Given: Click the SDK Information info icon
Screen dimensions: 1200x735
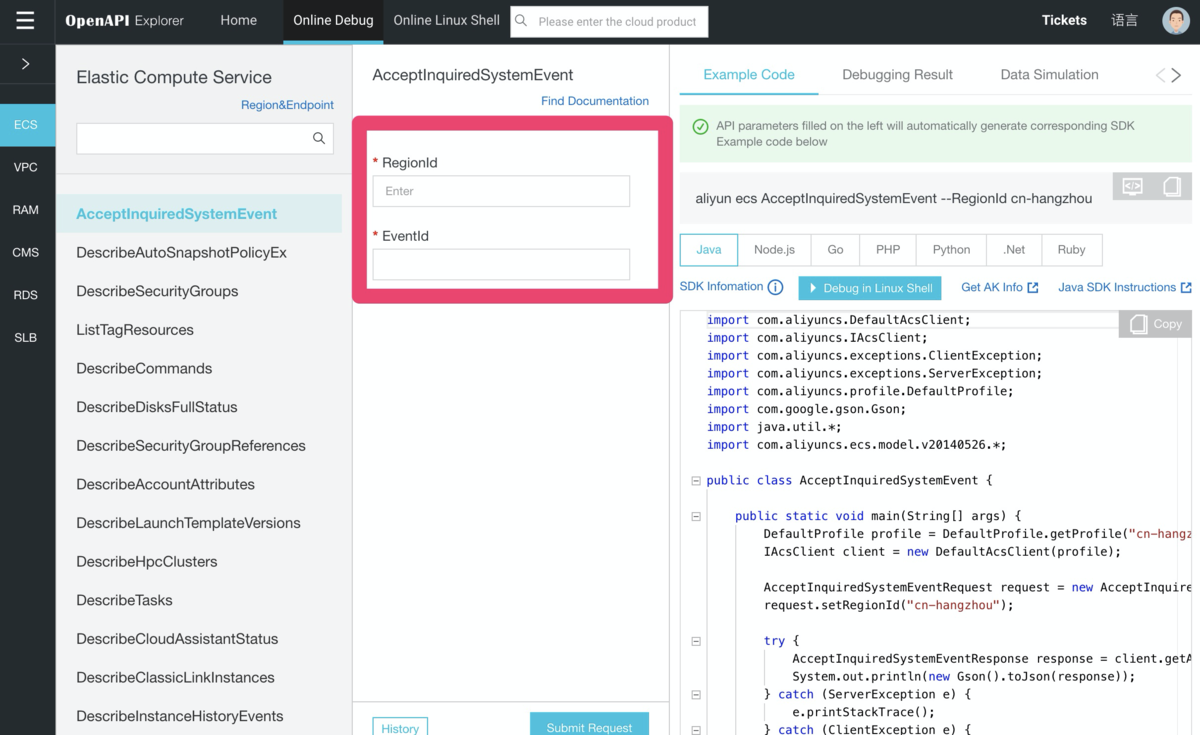Looking at the screenshot, I should coord(775,288).
